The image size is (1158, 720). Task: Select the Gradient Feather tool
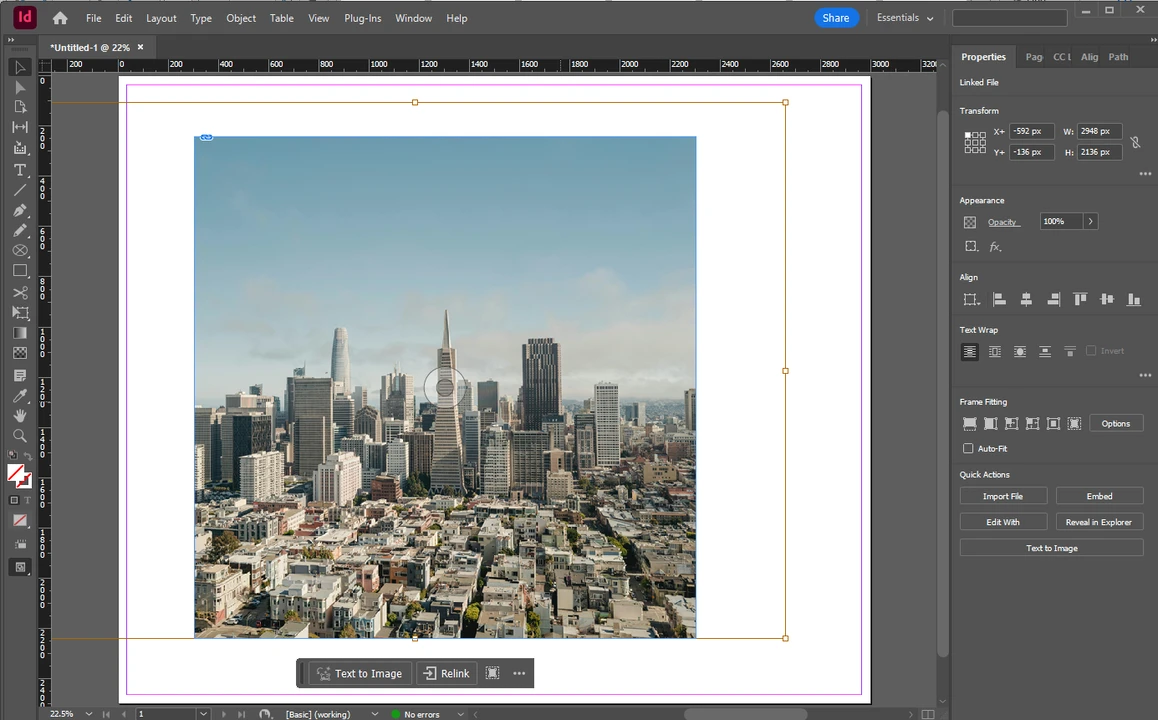click(20, 353)
